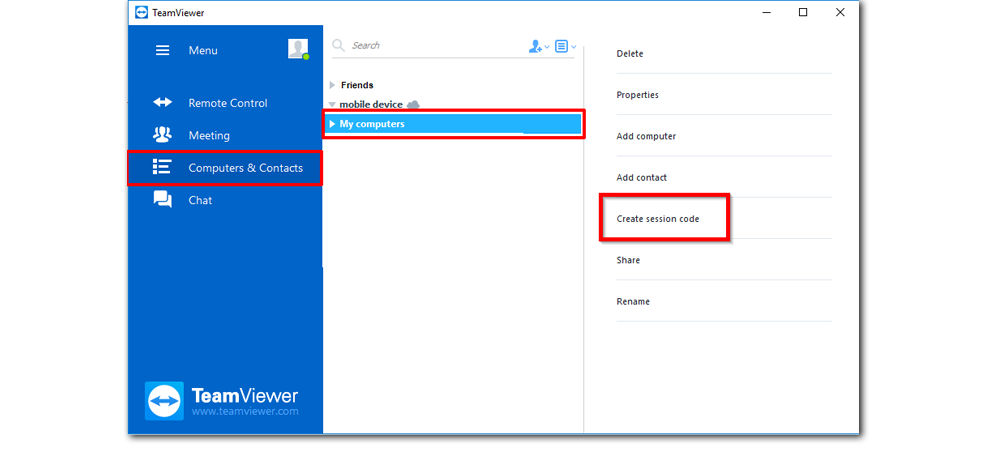Click the profile avatar picture

pyautogui.click(x=298, y=49)
